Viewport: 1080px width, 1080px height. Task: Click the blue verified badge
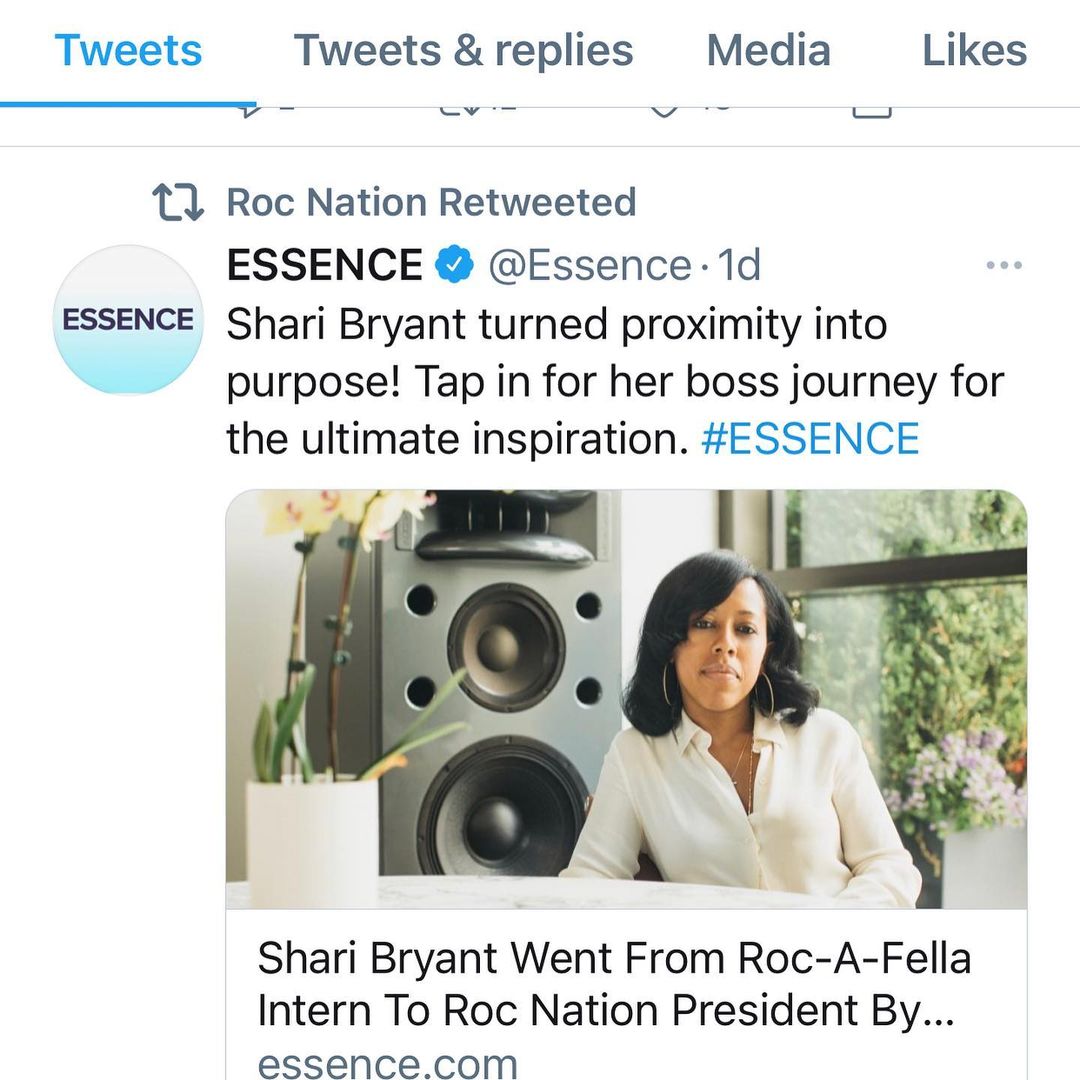[455, 266]
